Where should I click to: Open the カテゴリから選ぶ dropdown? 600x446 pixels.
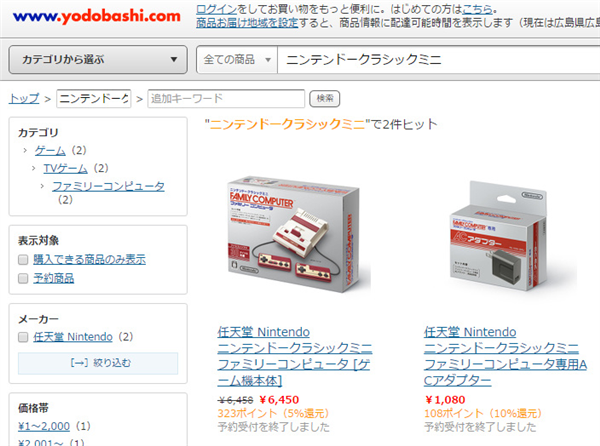[x=98, y=59]
